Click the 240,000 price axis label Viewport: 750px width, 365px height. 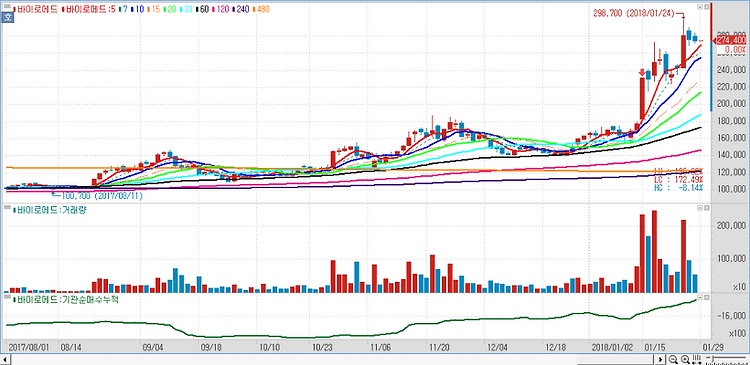tap(730, 70)
